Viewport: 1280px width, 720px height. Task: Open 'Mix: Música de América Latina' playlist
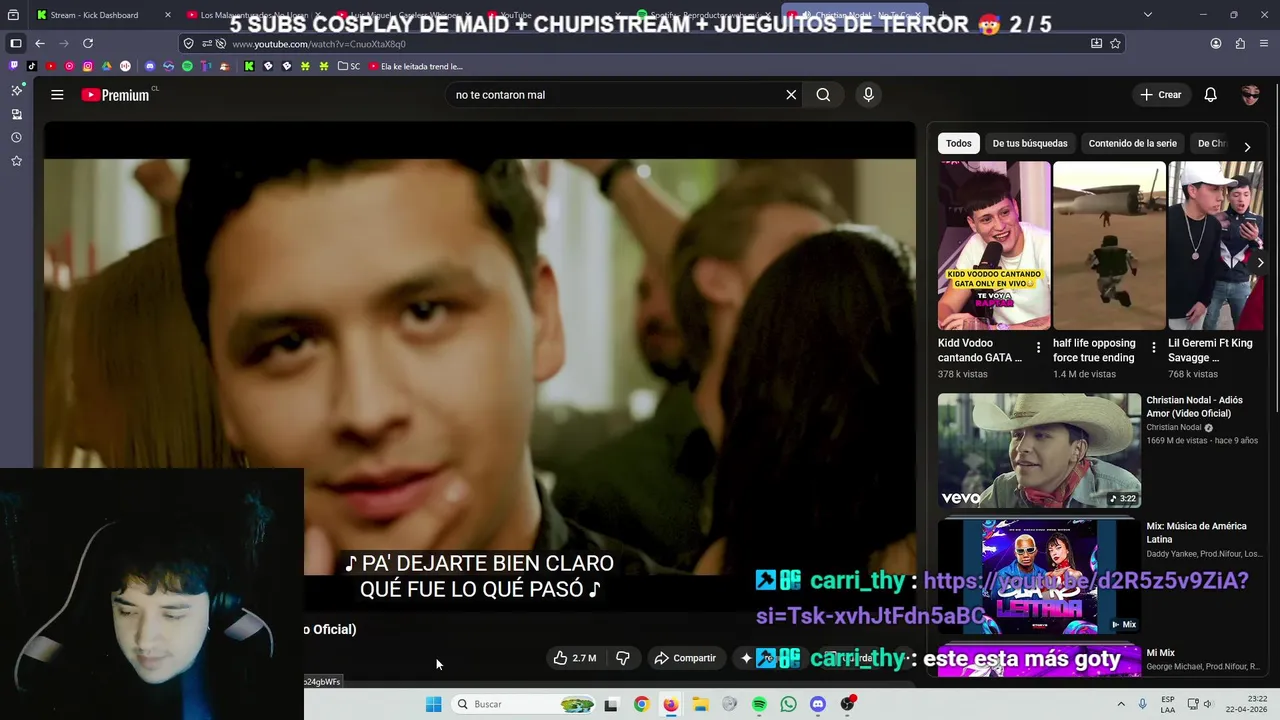point(1196,532)
